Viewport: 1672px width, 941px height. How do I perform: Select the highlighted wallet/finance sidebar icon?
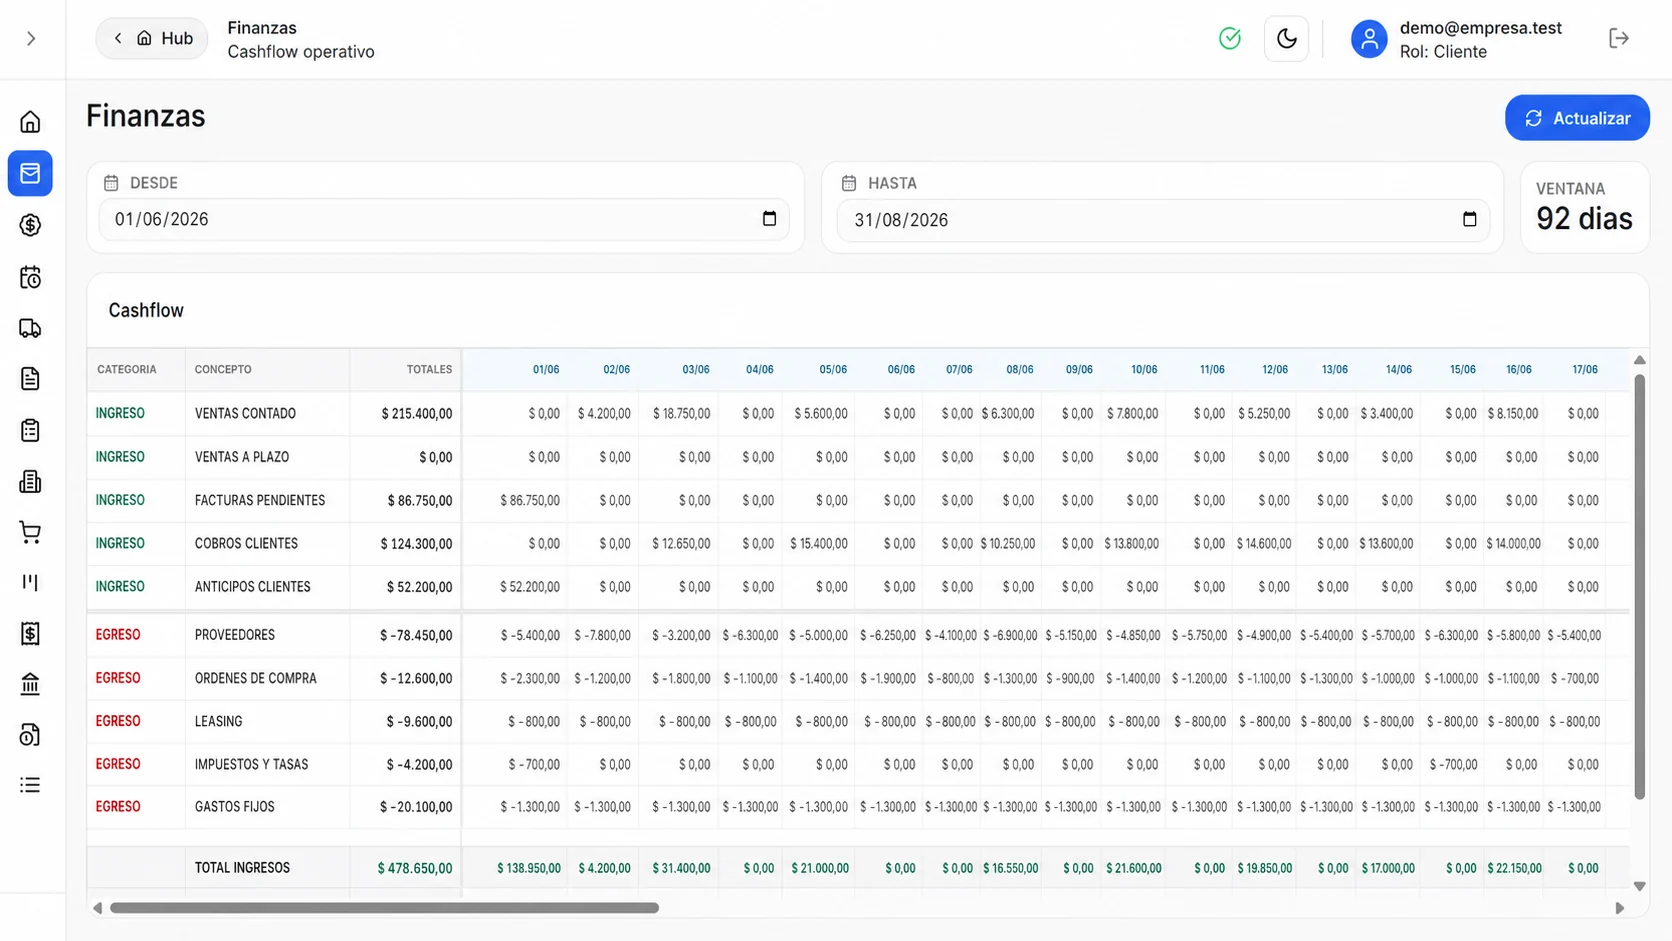click(30, 173)
